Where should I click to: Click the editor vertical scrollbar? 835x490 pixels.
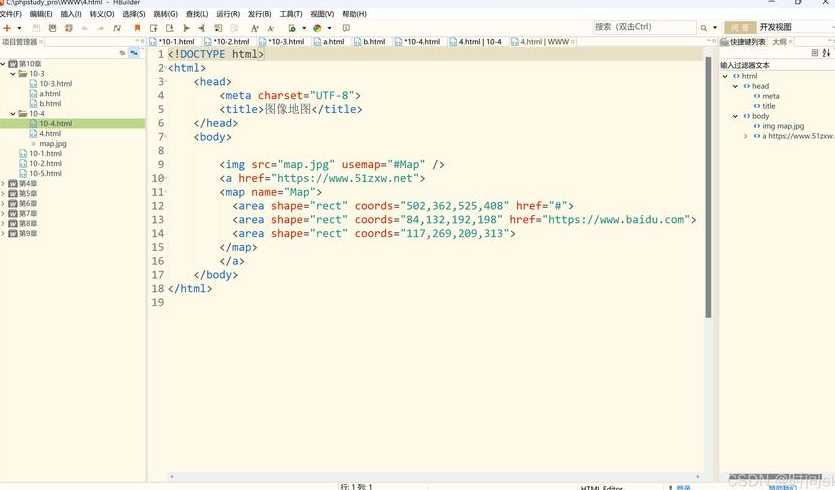pyautogui.click(x=708, y=186)
